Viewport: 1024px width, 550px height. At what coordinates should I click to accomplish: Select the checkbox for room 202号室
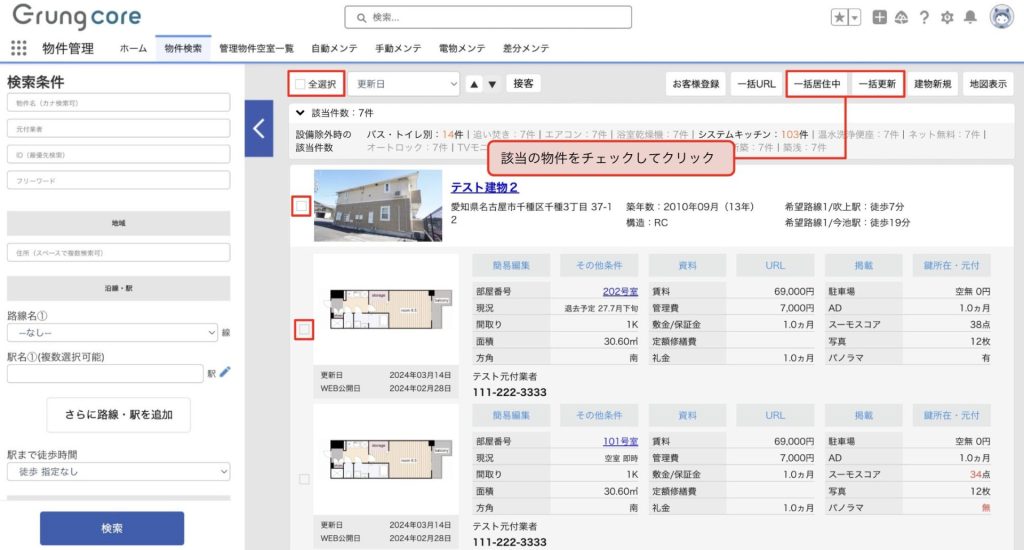tap(304, 328)
